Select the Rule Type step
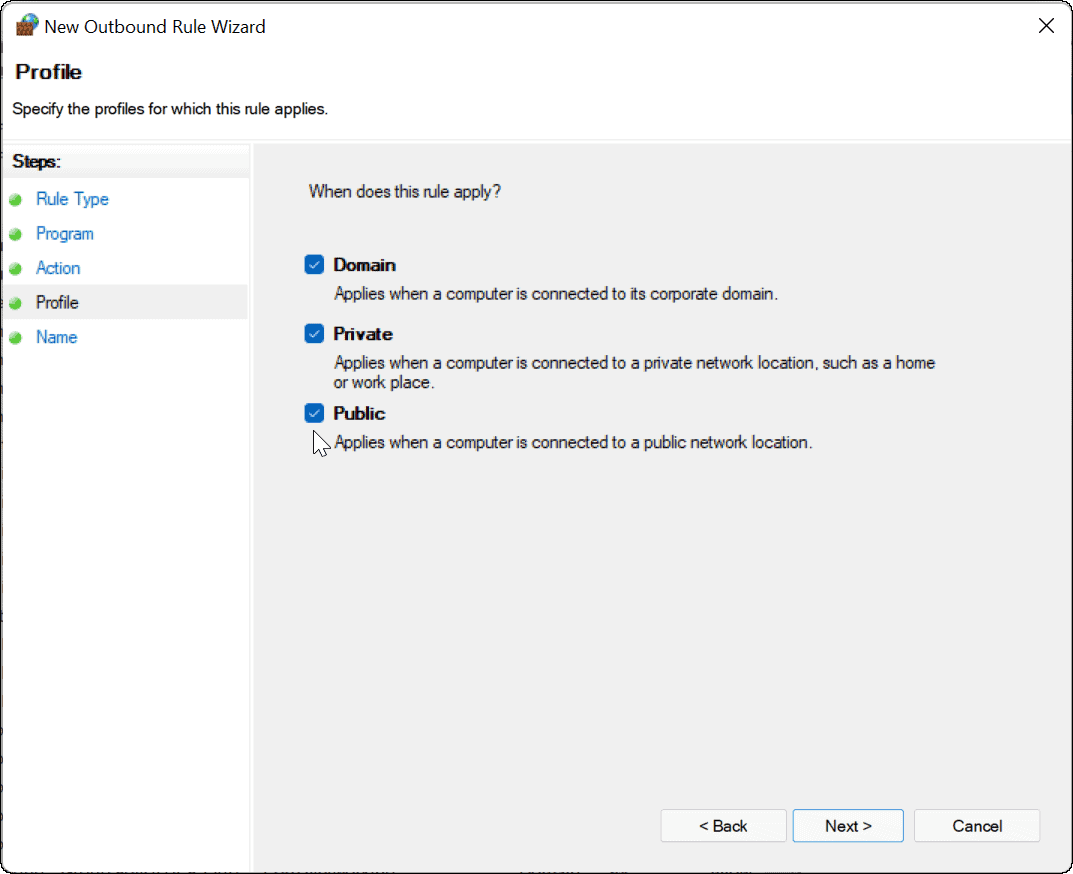This screenshot has width=1073, height=874. point(72,199)
